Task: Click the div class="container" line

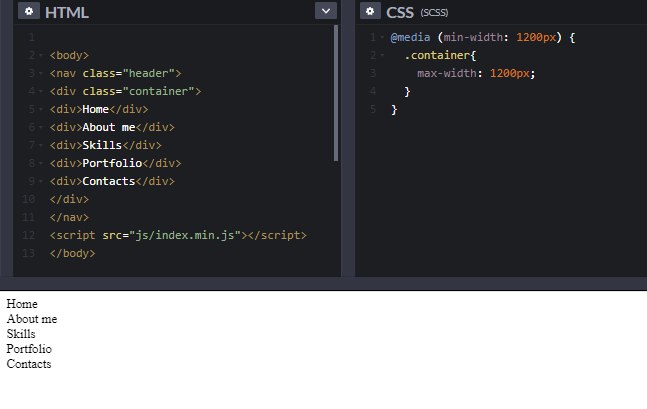Action: pyautogui.click(x=125, y=91)
